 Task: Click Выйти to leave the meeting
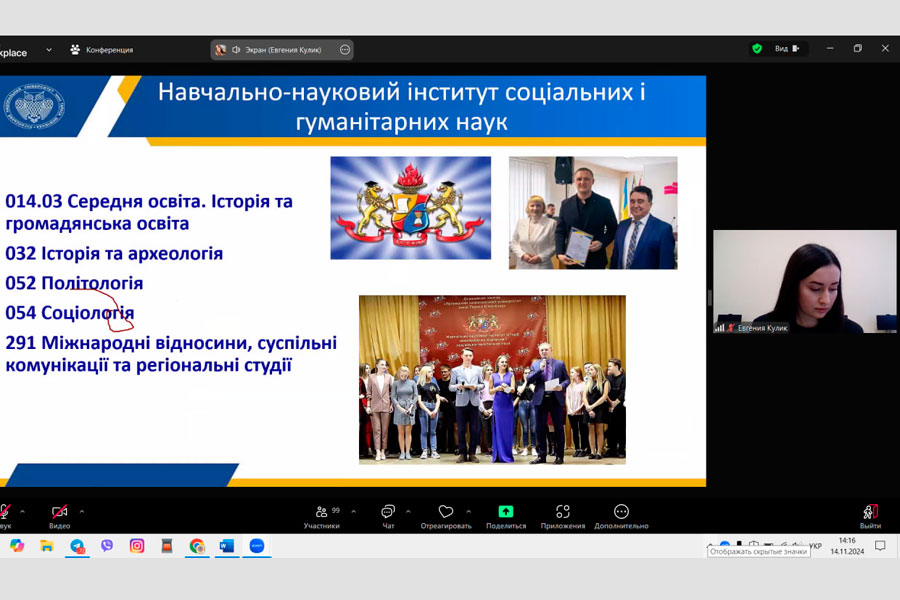[x=870, y=516]
